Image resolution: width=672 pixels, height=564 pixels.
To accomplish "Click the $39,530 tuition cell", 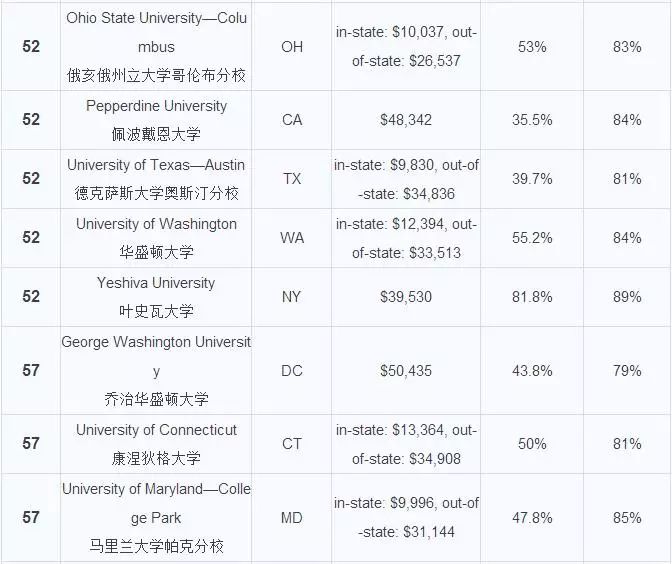I will [406, 297].
